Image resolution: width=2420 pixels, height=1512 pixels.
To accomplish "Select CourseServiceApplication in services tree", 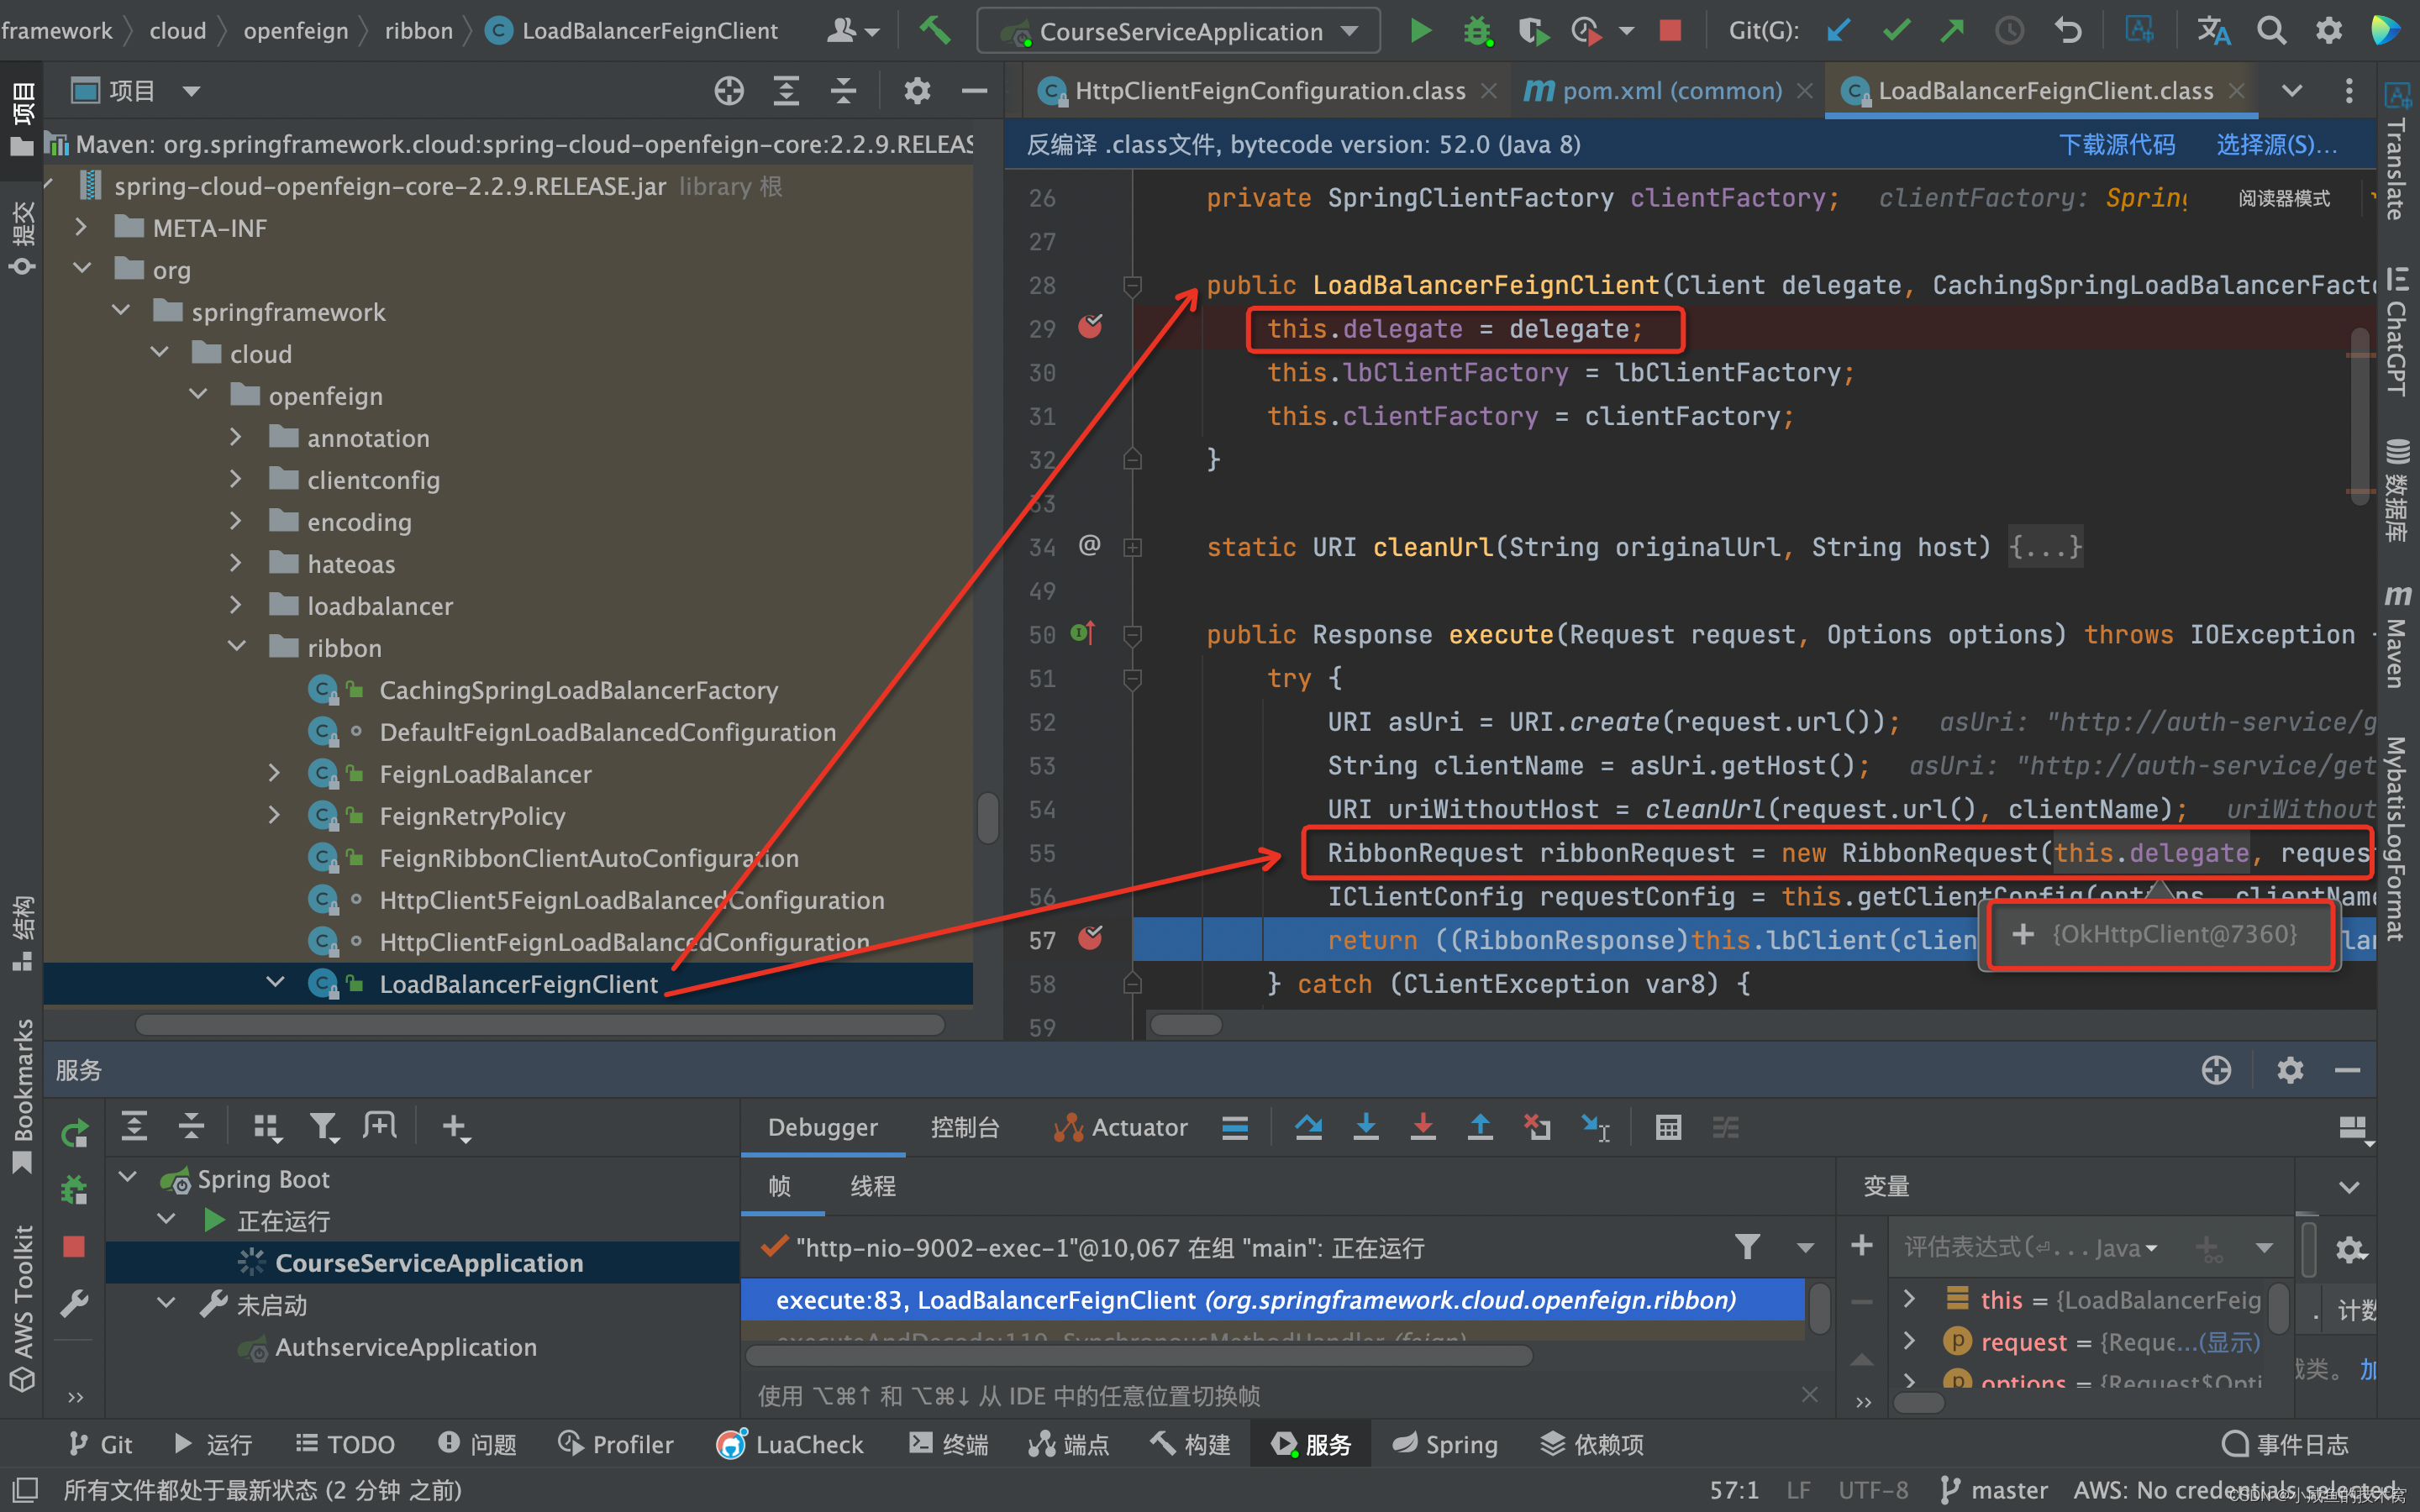I will pos(428,1263).
